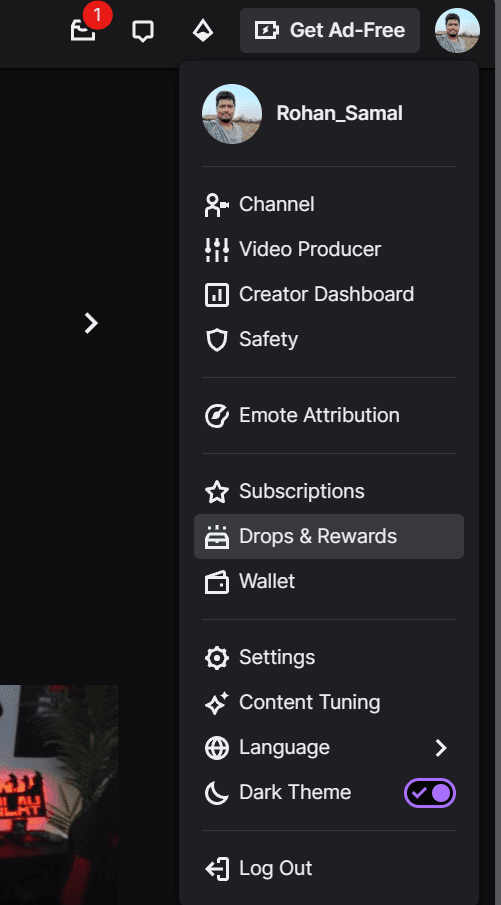Expand the Language submenu chevron
501x905 pixels.
[441, 748]
